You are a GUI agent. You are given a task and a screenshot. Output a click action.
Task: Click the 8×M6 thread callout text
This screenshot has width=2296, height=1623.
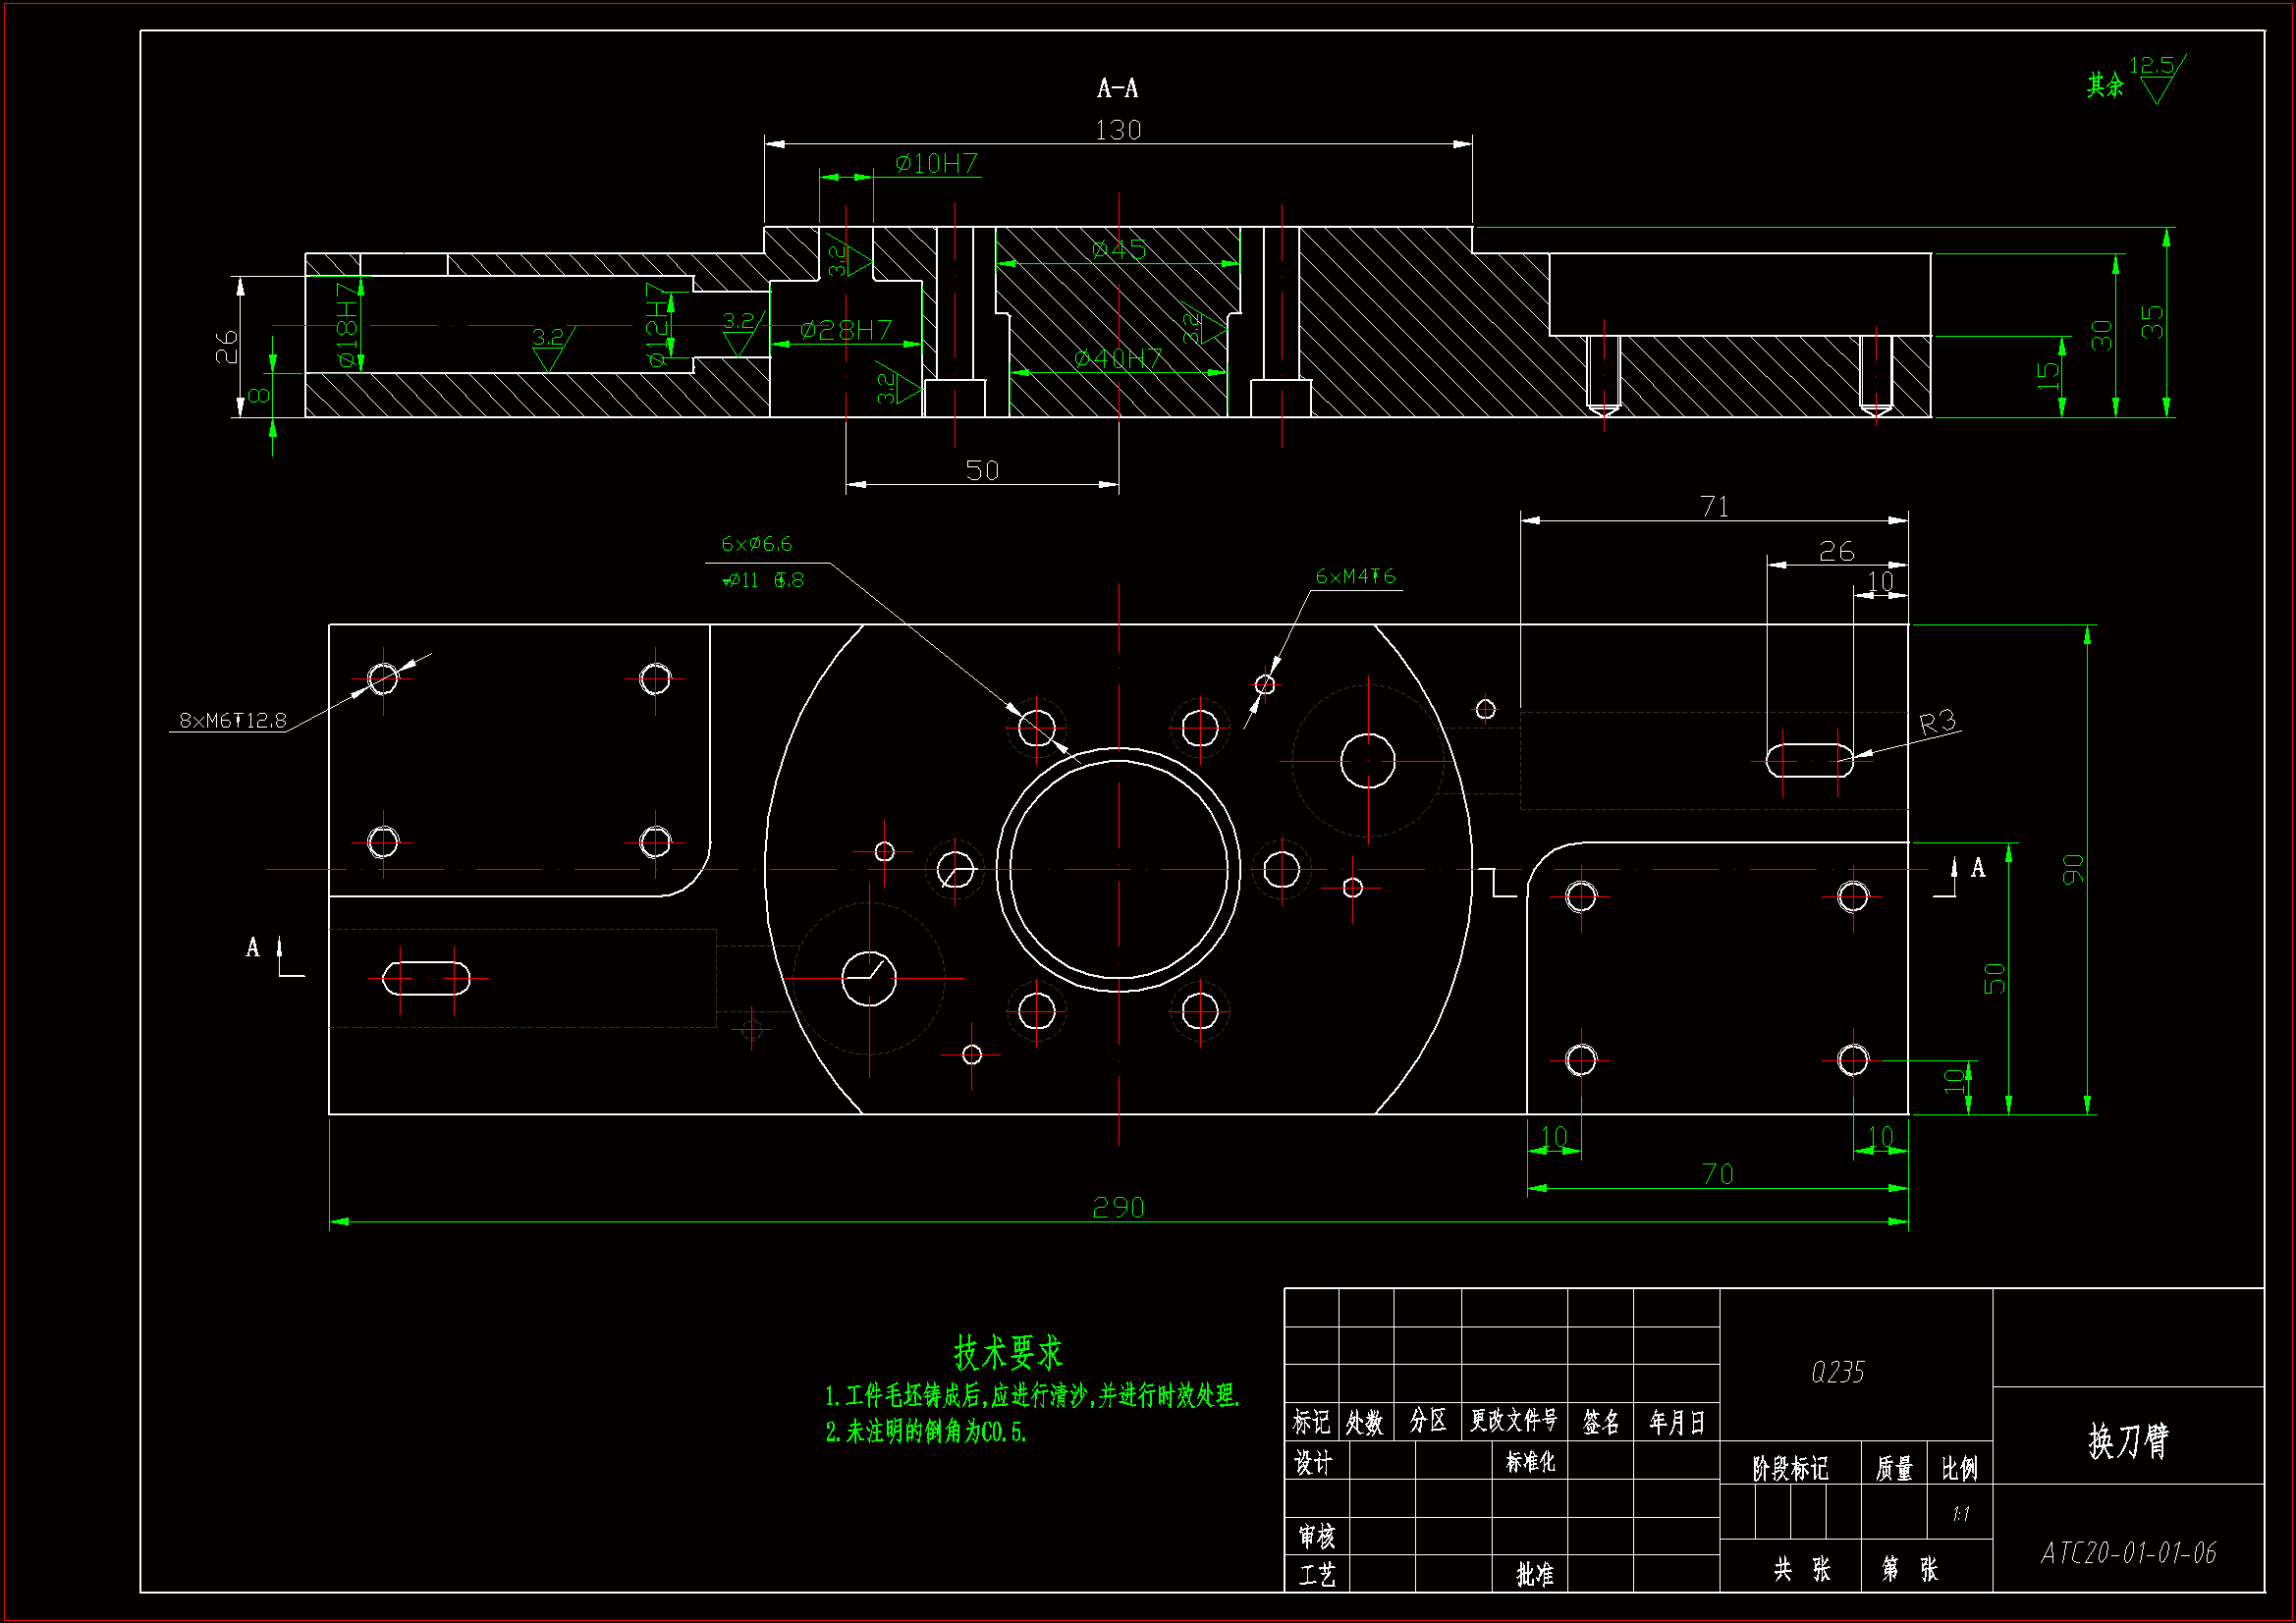coord(232,721)
